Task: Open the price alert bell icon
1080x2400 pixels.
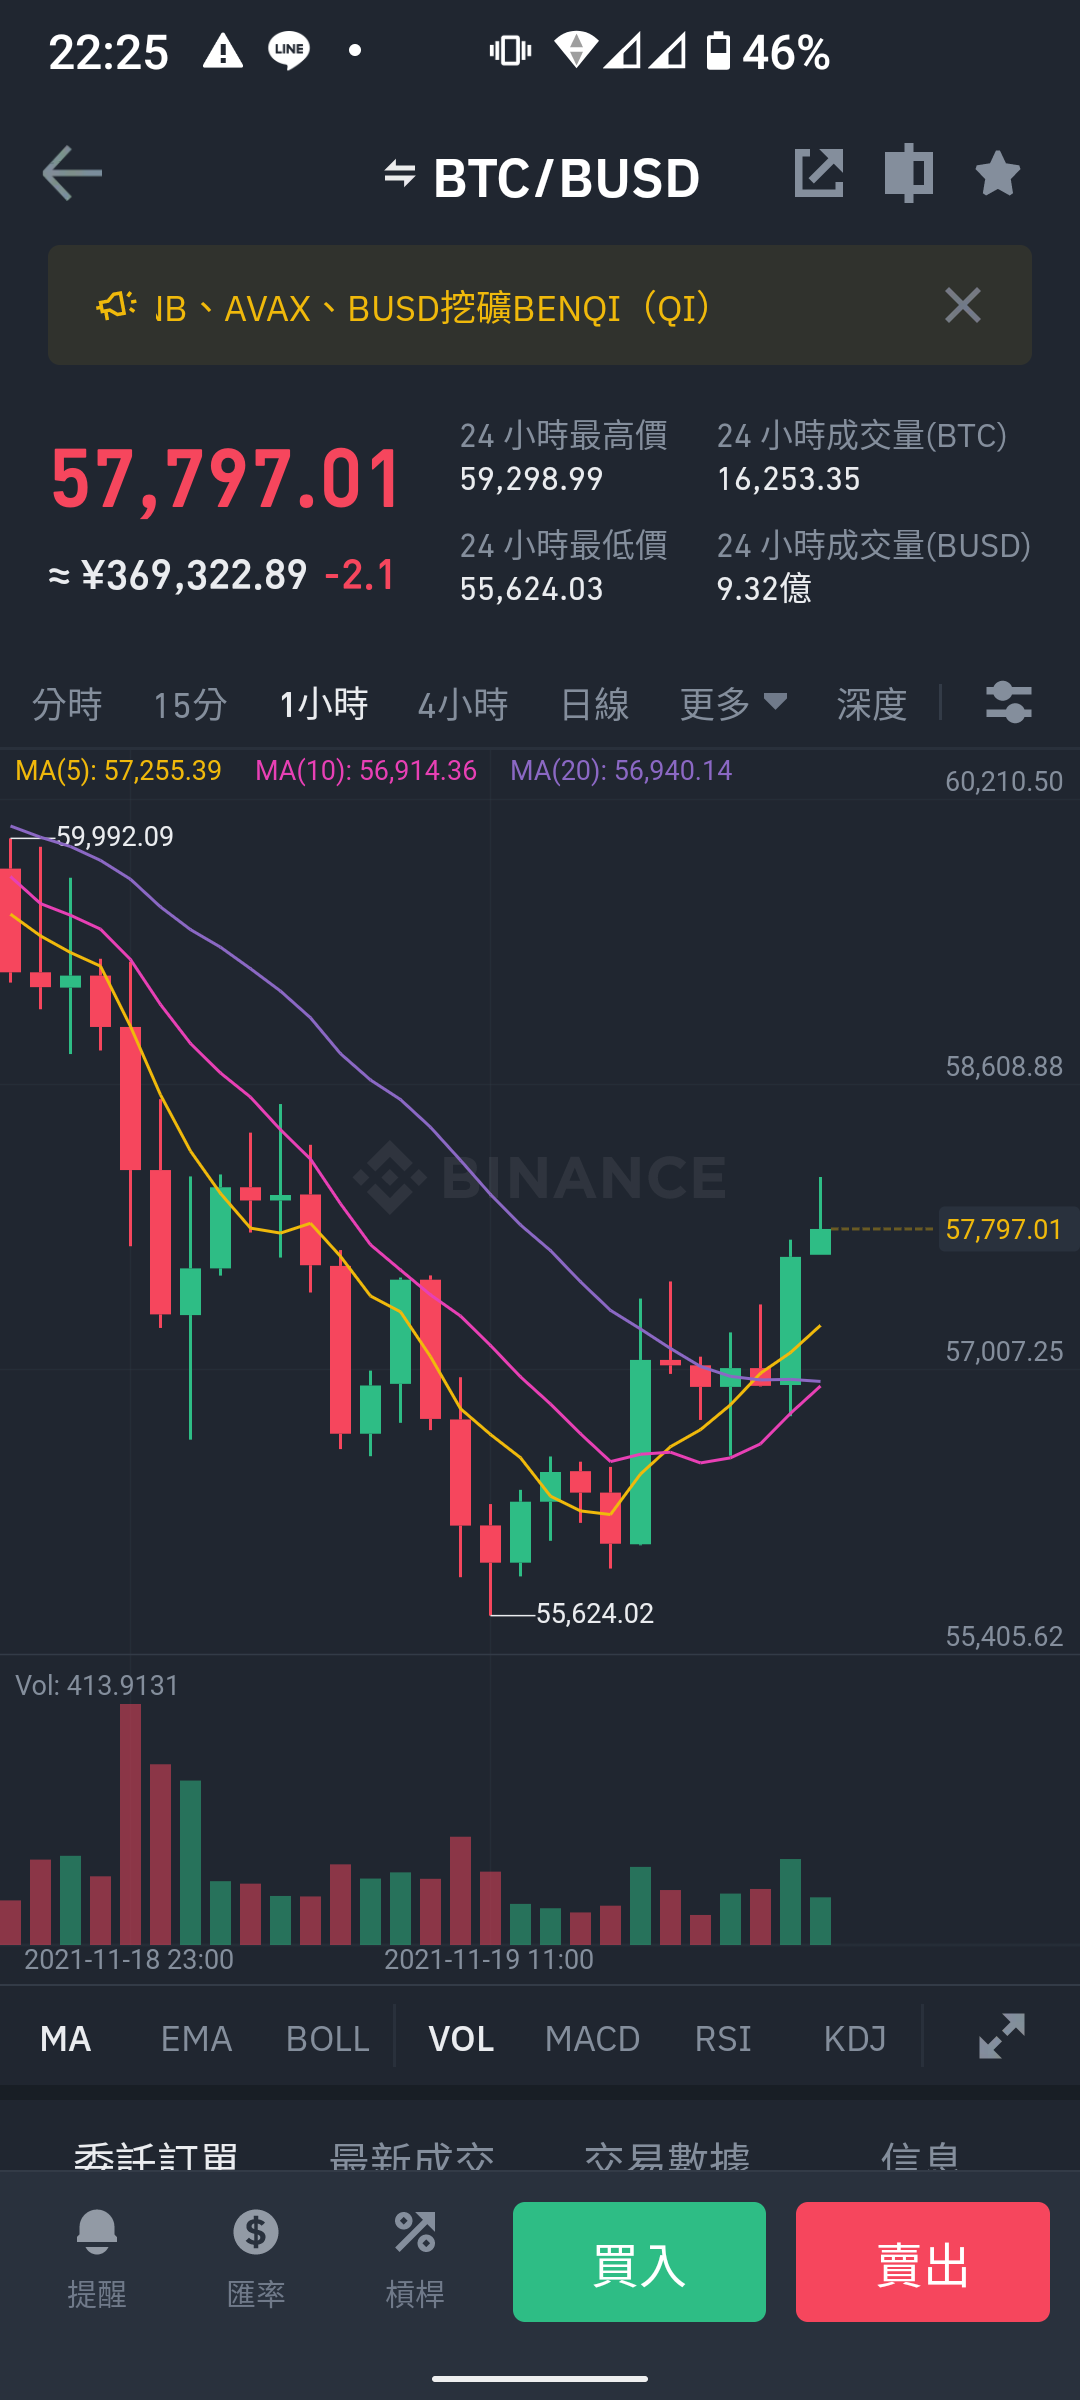Action: (97, 2260)
